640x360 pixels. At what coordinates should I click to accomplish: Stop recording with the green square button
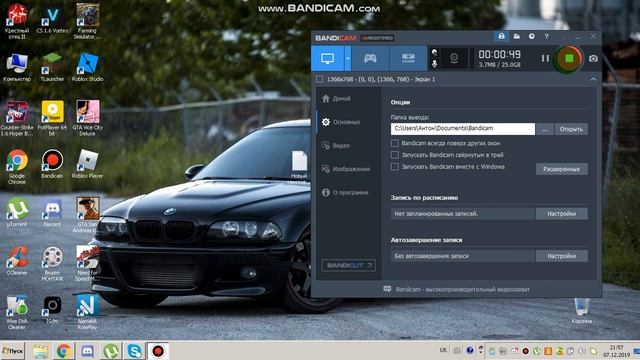pyautogui.click(x=569, y=58)
